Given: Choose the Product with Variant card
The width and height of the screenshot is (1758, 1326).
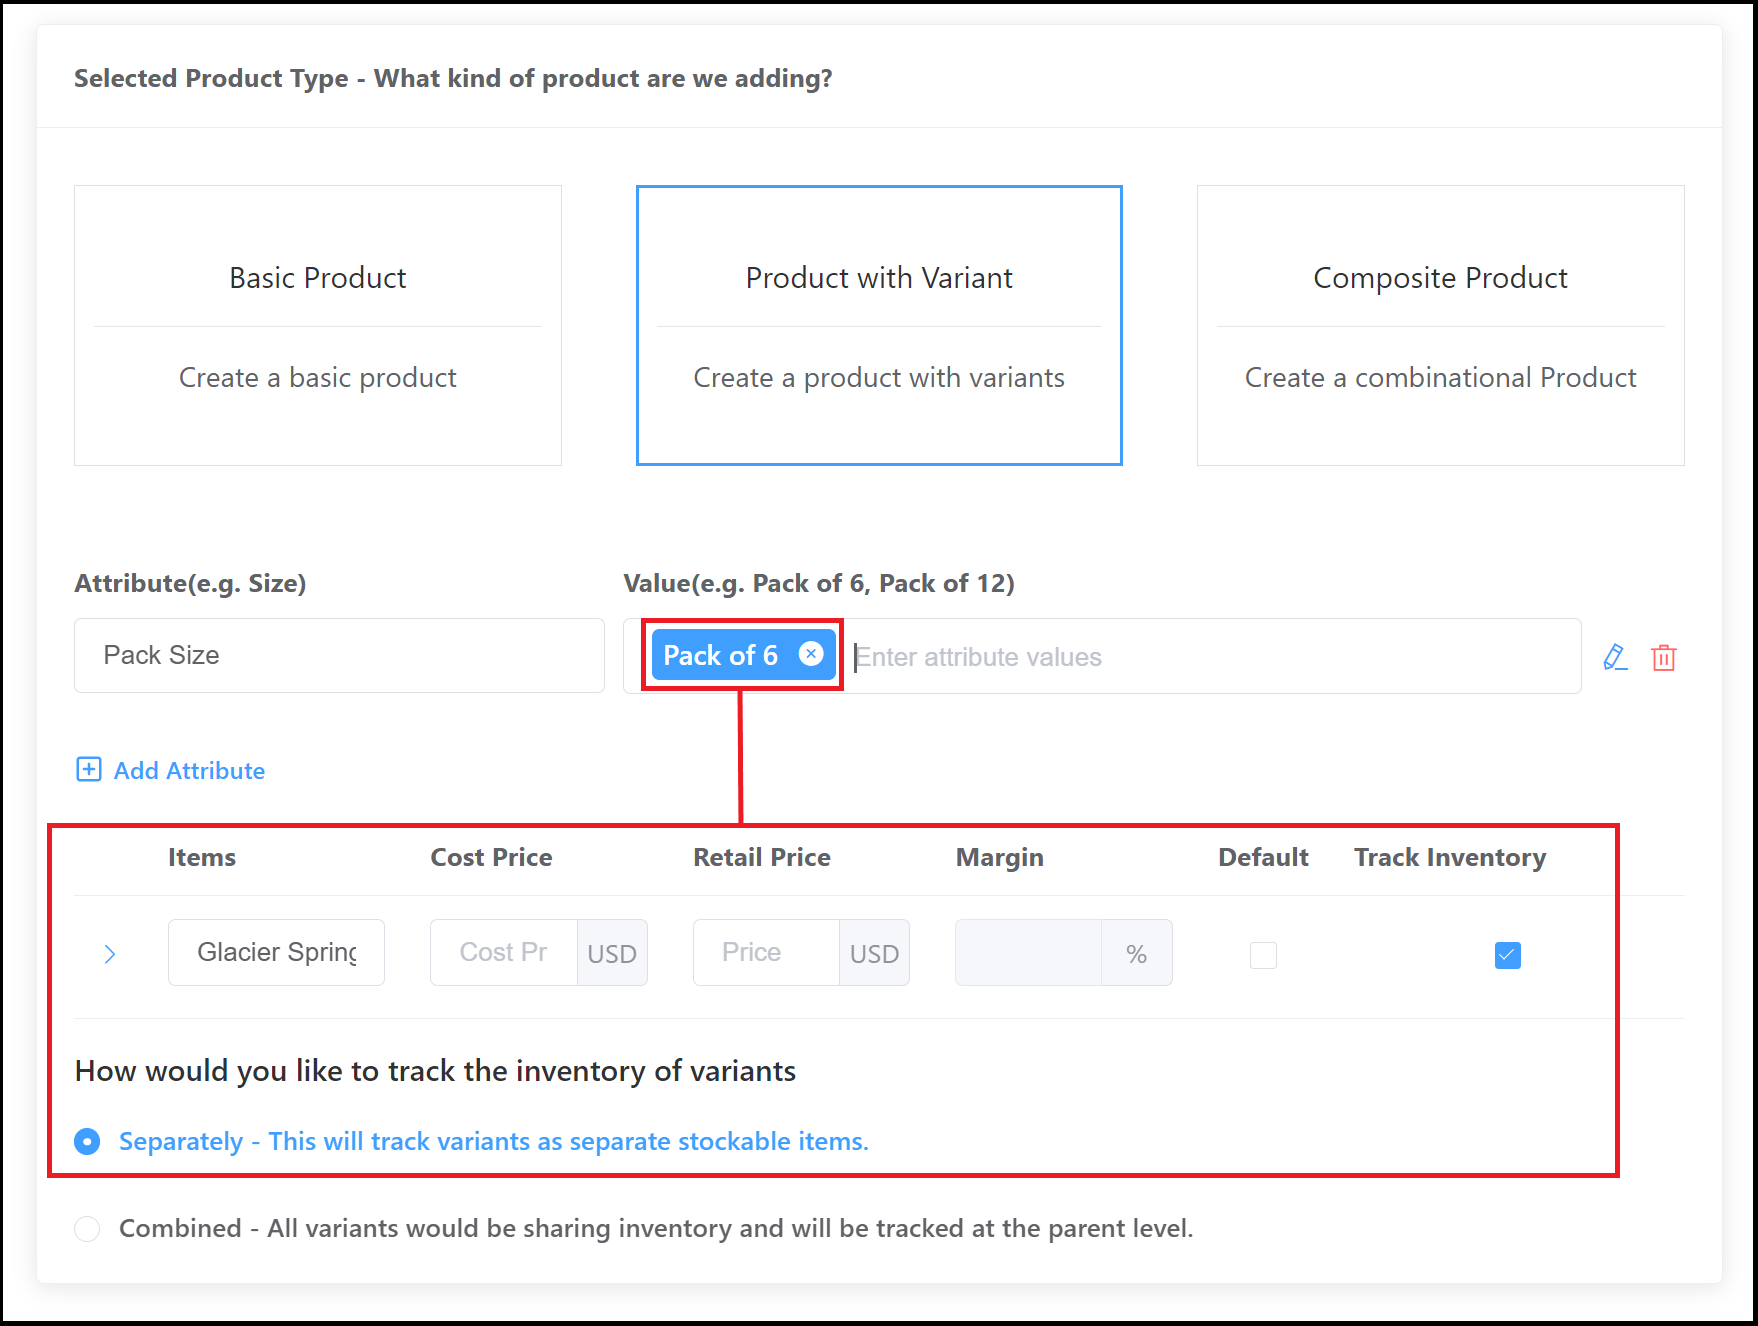Looking at the screenshot, I should tap(879, 325).
